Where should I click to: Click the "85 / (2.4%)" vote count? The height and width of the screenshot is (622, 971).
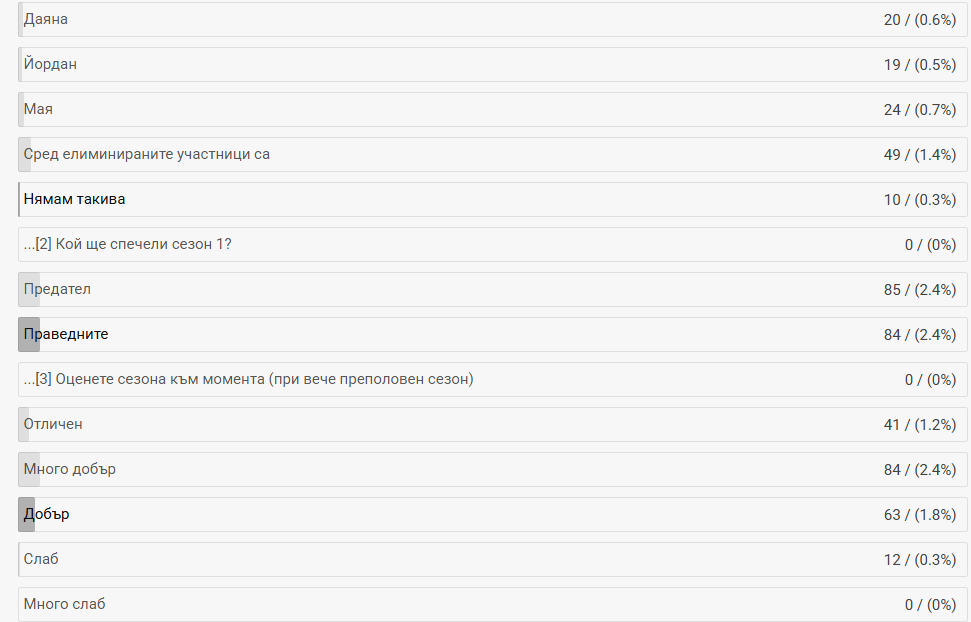(x=919, y=290)
